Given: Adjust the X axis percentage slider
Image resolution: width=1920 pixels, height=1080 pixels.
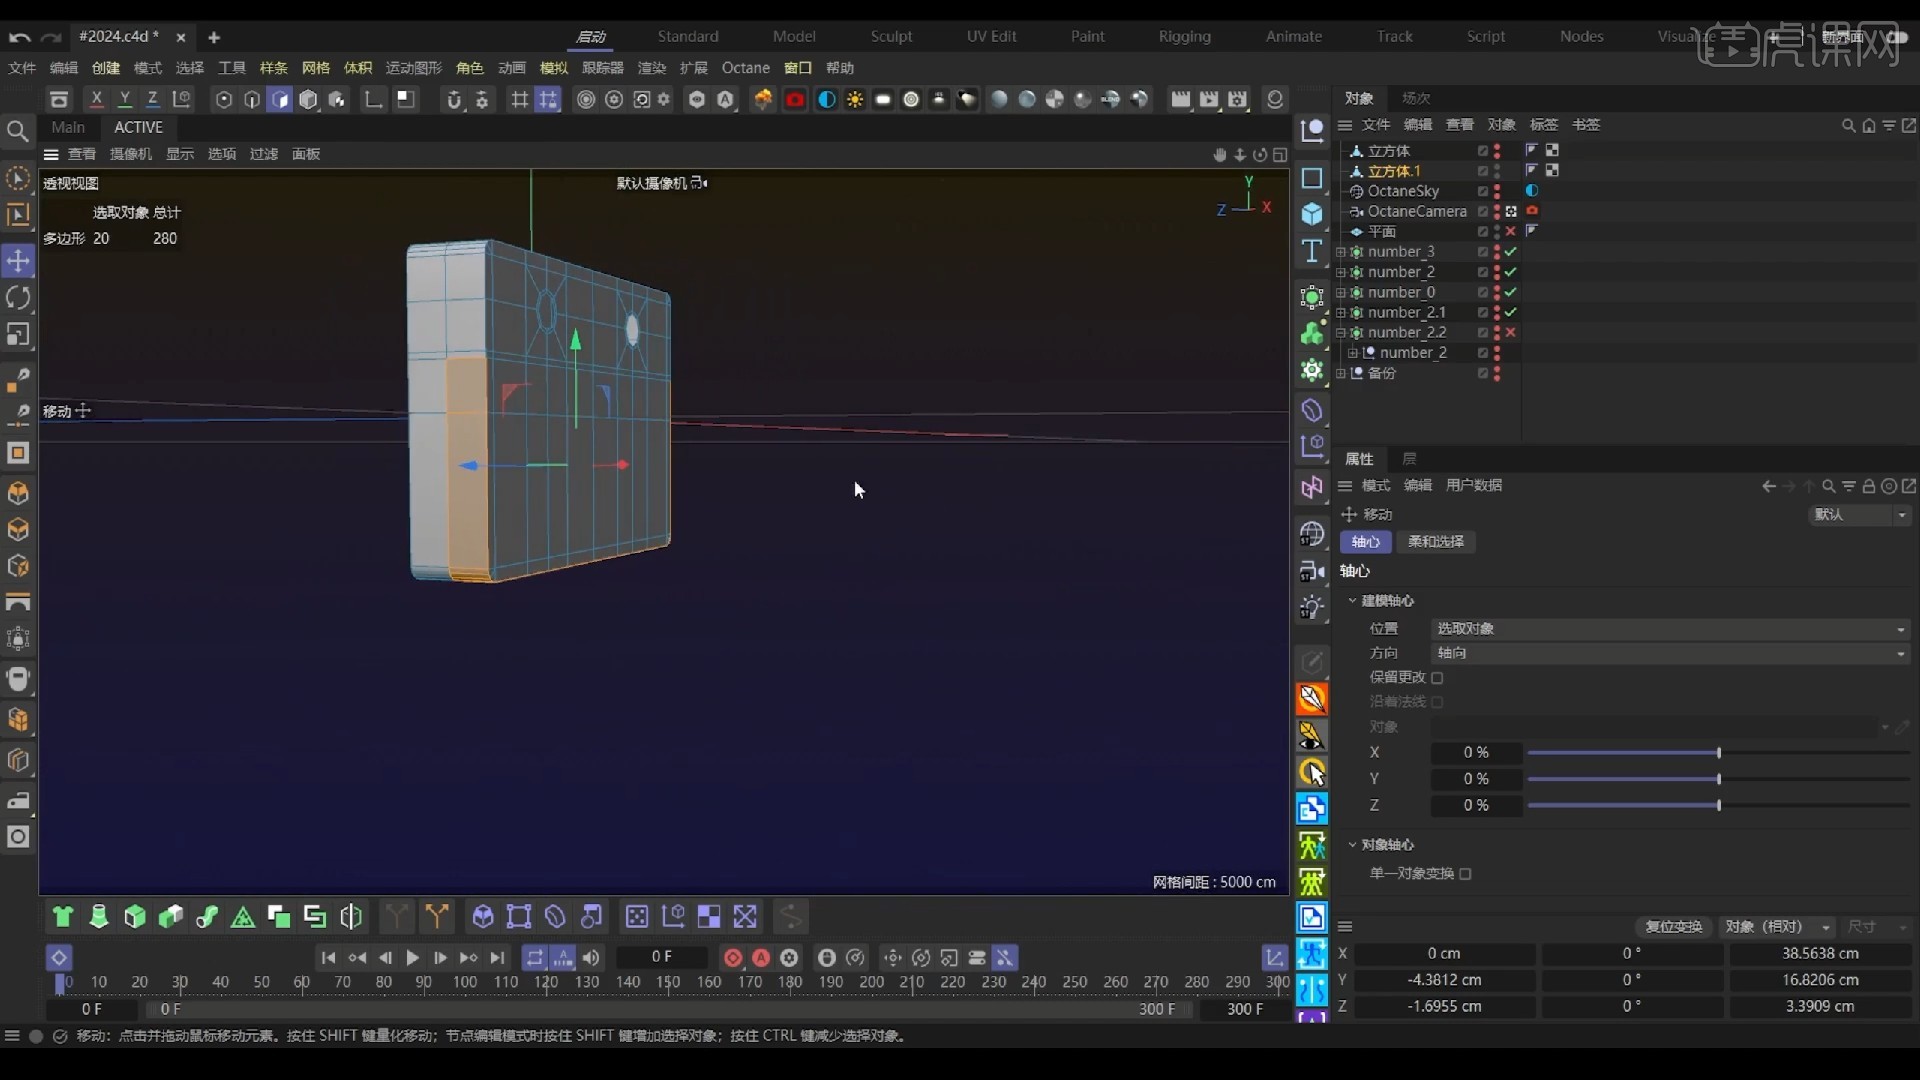Looking at the screenshot, I should click(x=1718, y=753).
